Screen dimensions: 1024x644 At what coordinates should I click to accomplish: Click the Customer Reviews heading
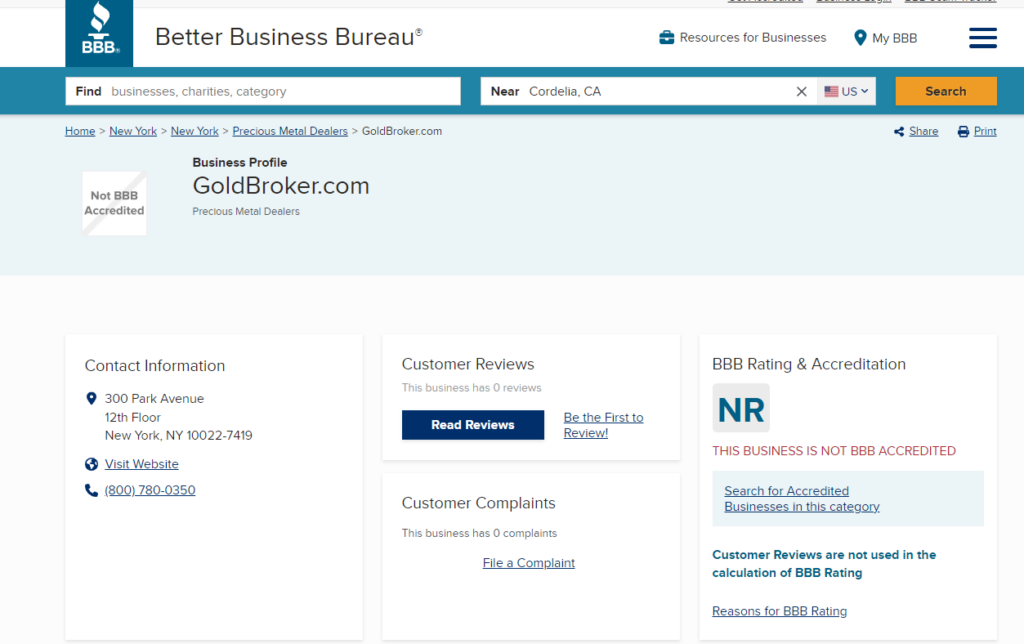[468, 364]
